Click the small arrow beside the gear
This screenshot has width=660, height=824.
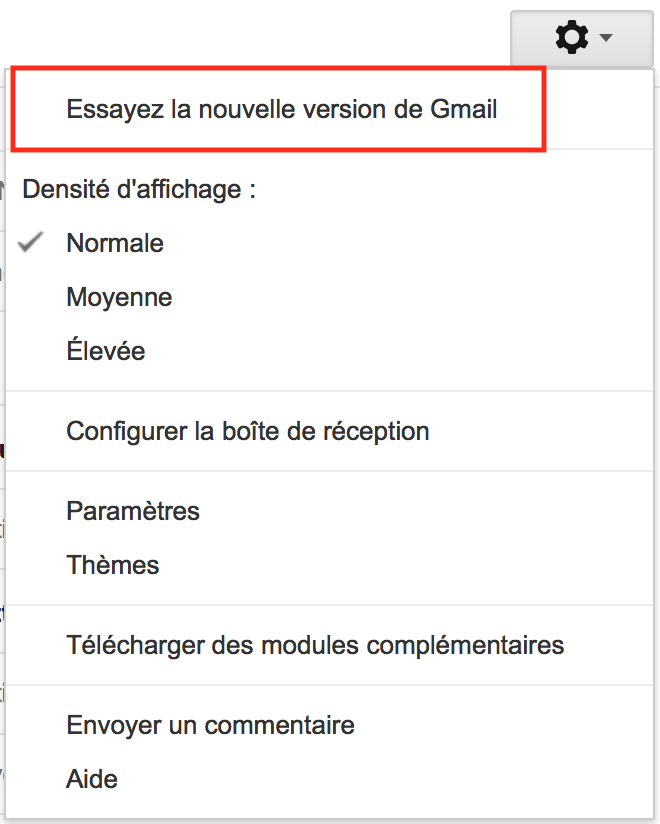606,40
